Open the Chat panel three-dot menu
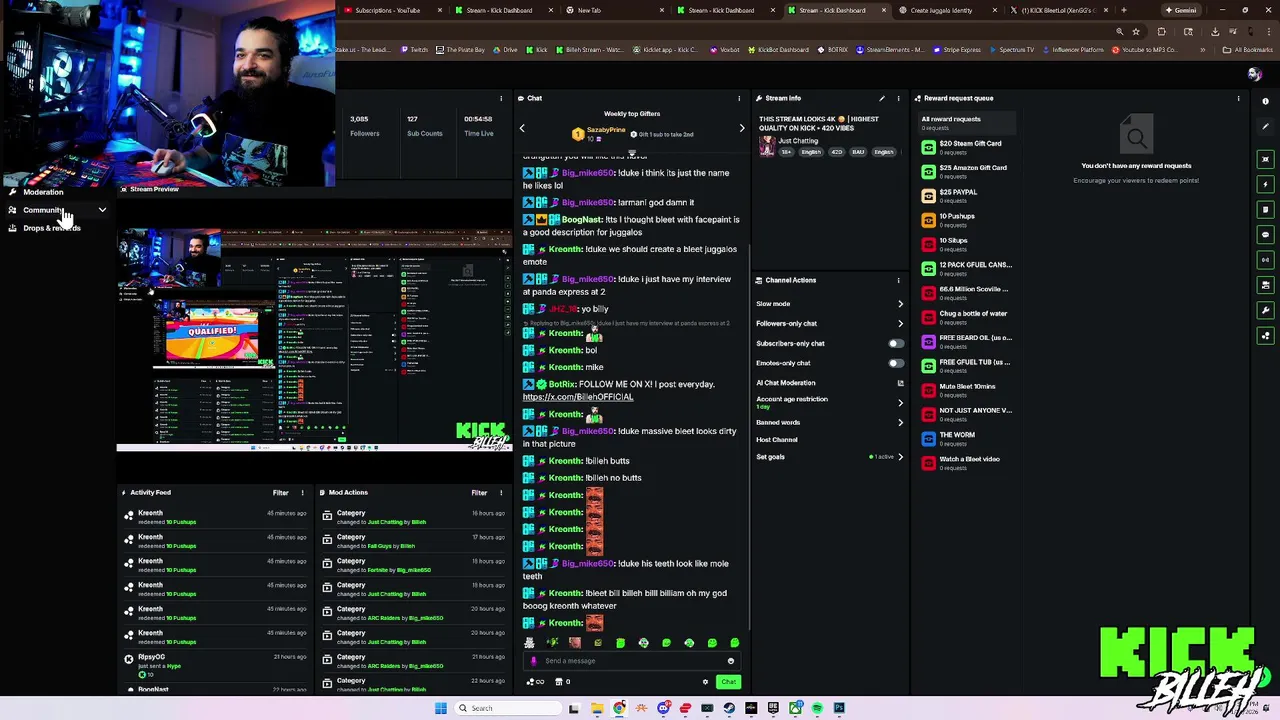Screen dimensions: 1280x720 [x=739, y=98]
